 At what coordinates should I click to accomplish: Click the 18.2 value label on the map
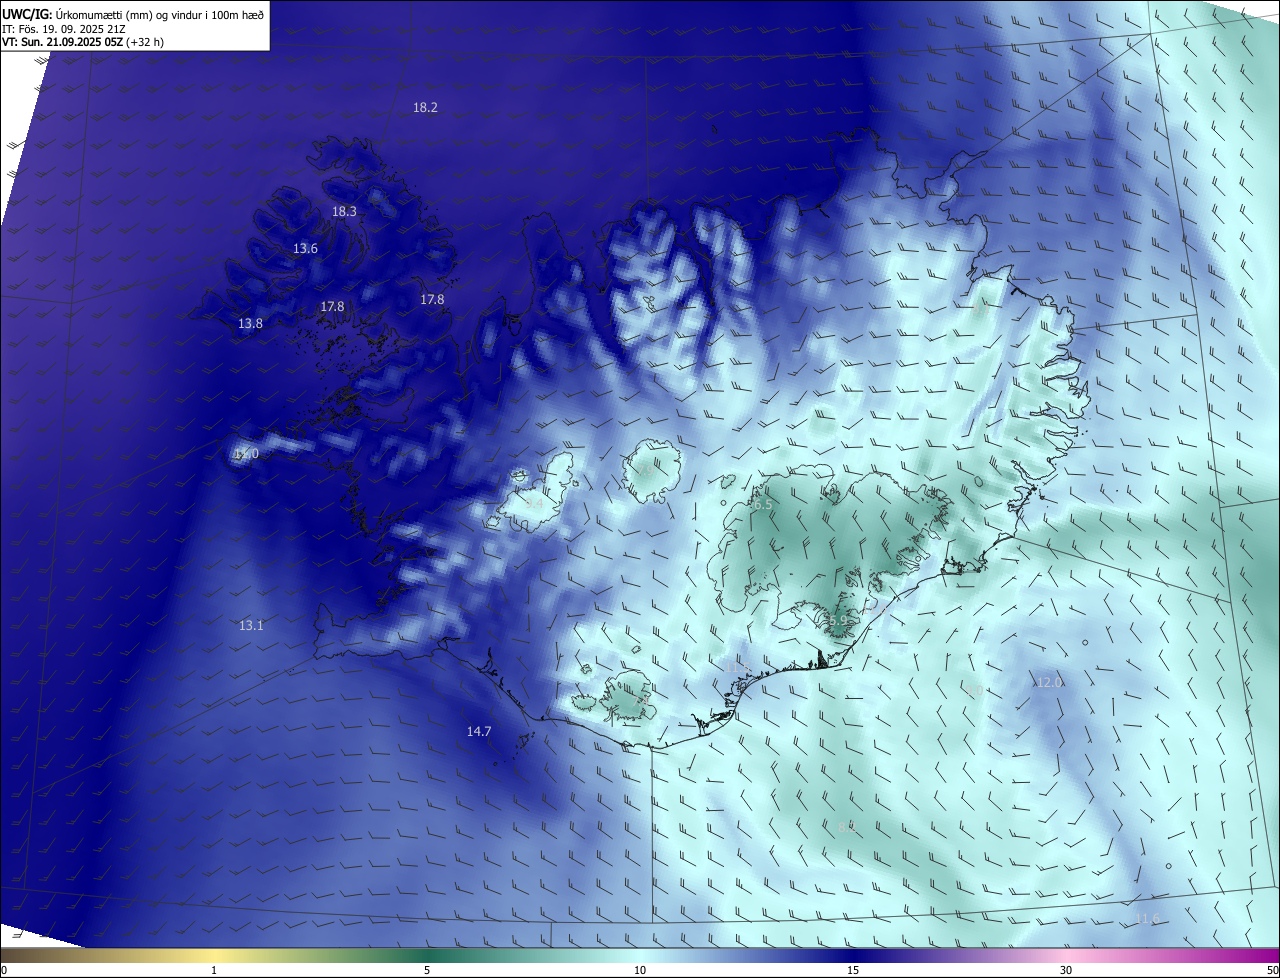(425, 107)
